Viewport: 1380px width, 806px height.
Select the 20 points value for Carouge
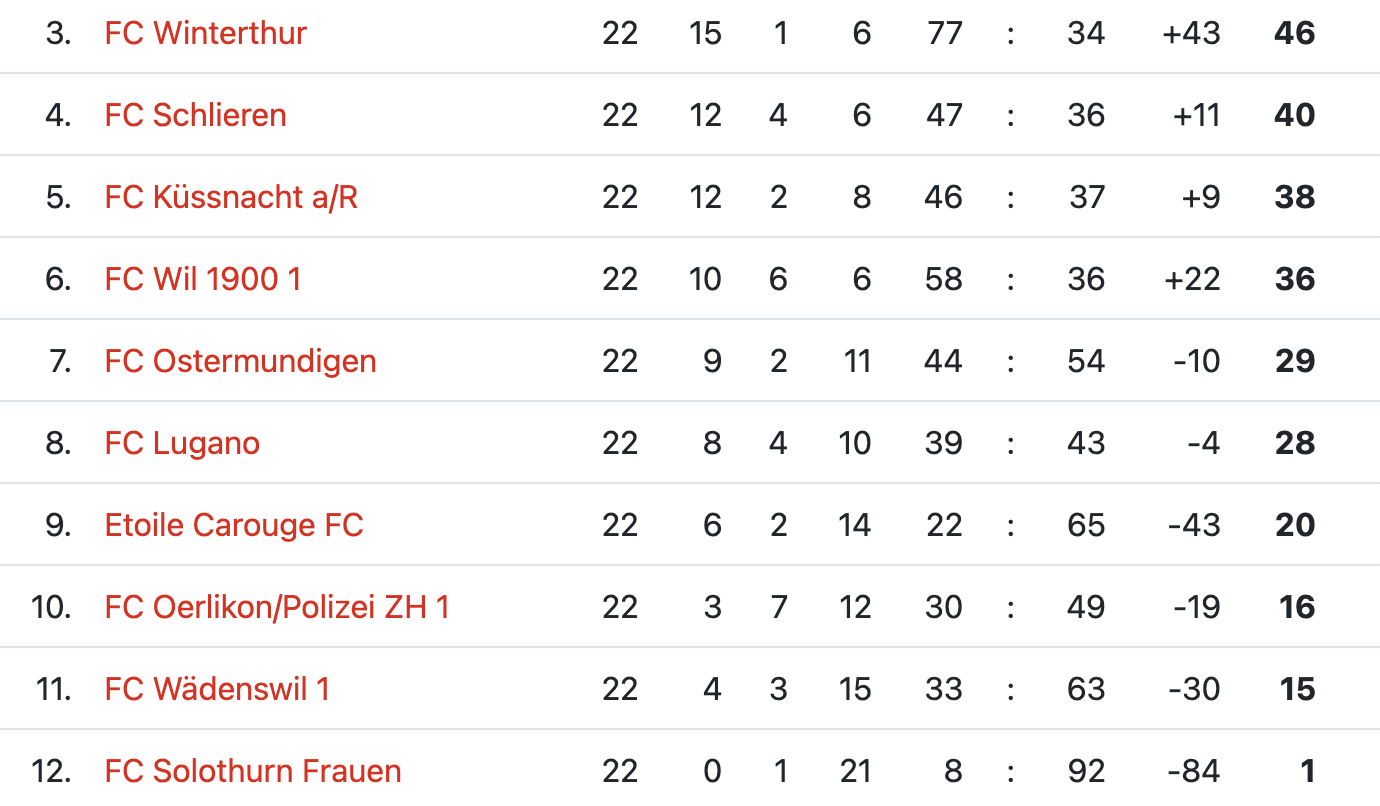(1294, 525)
